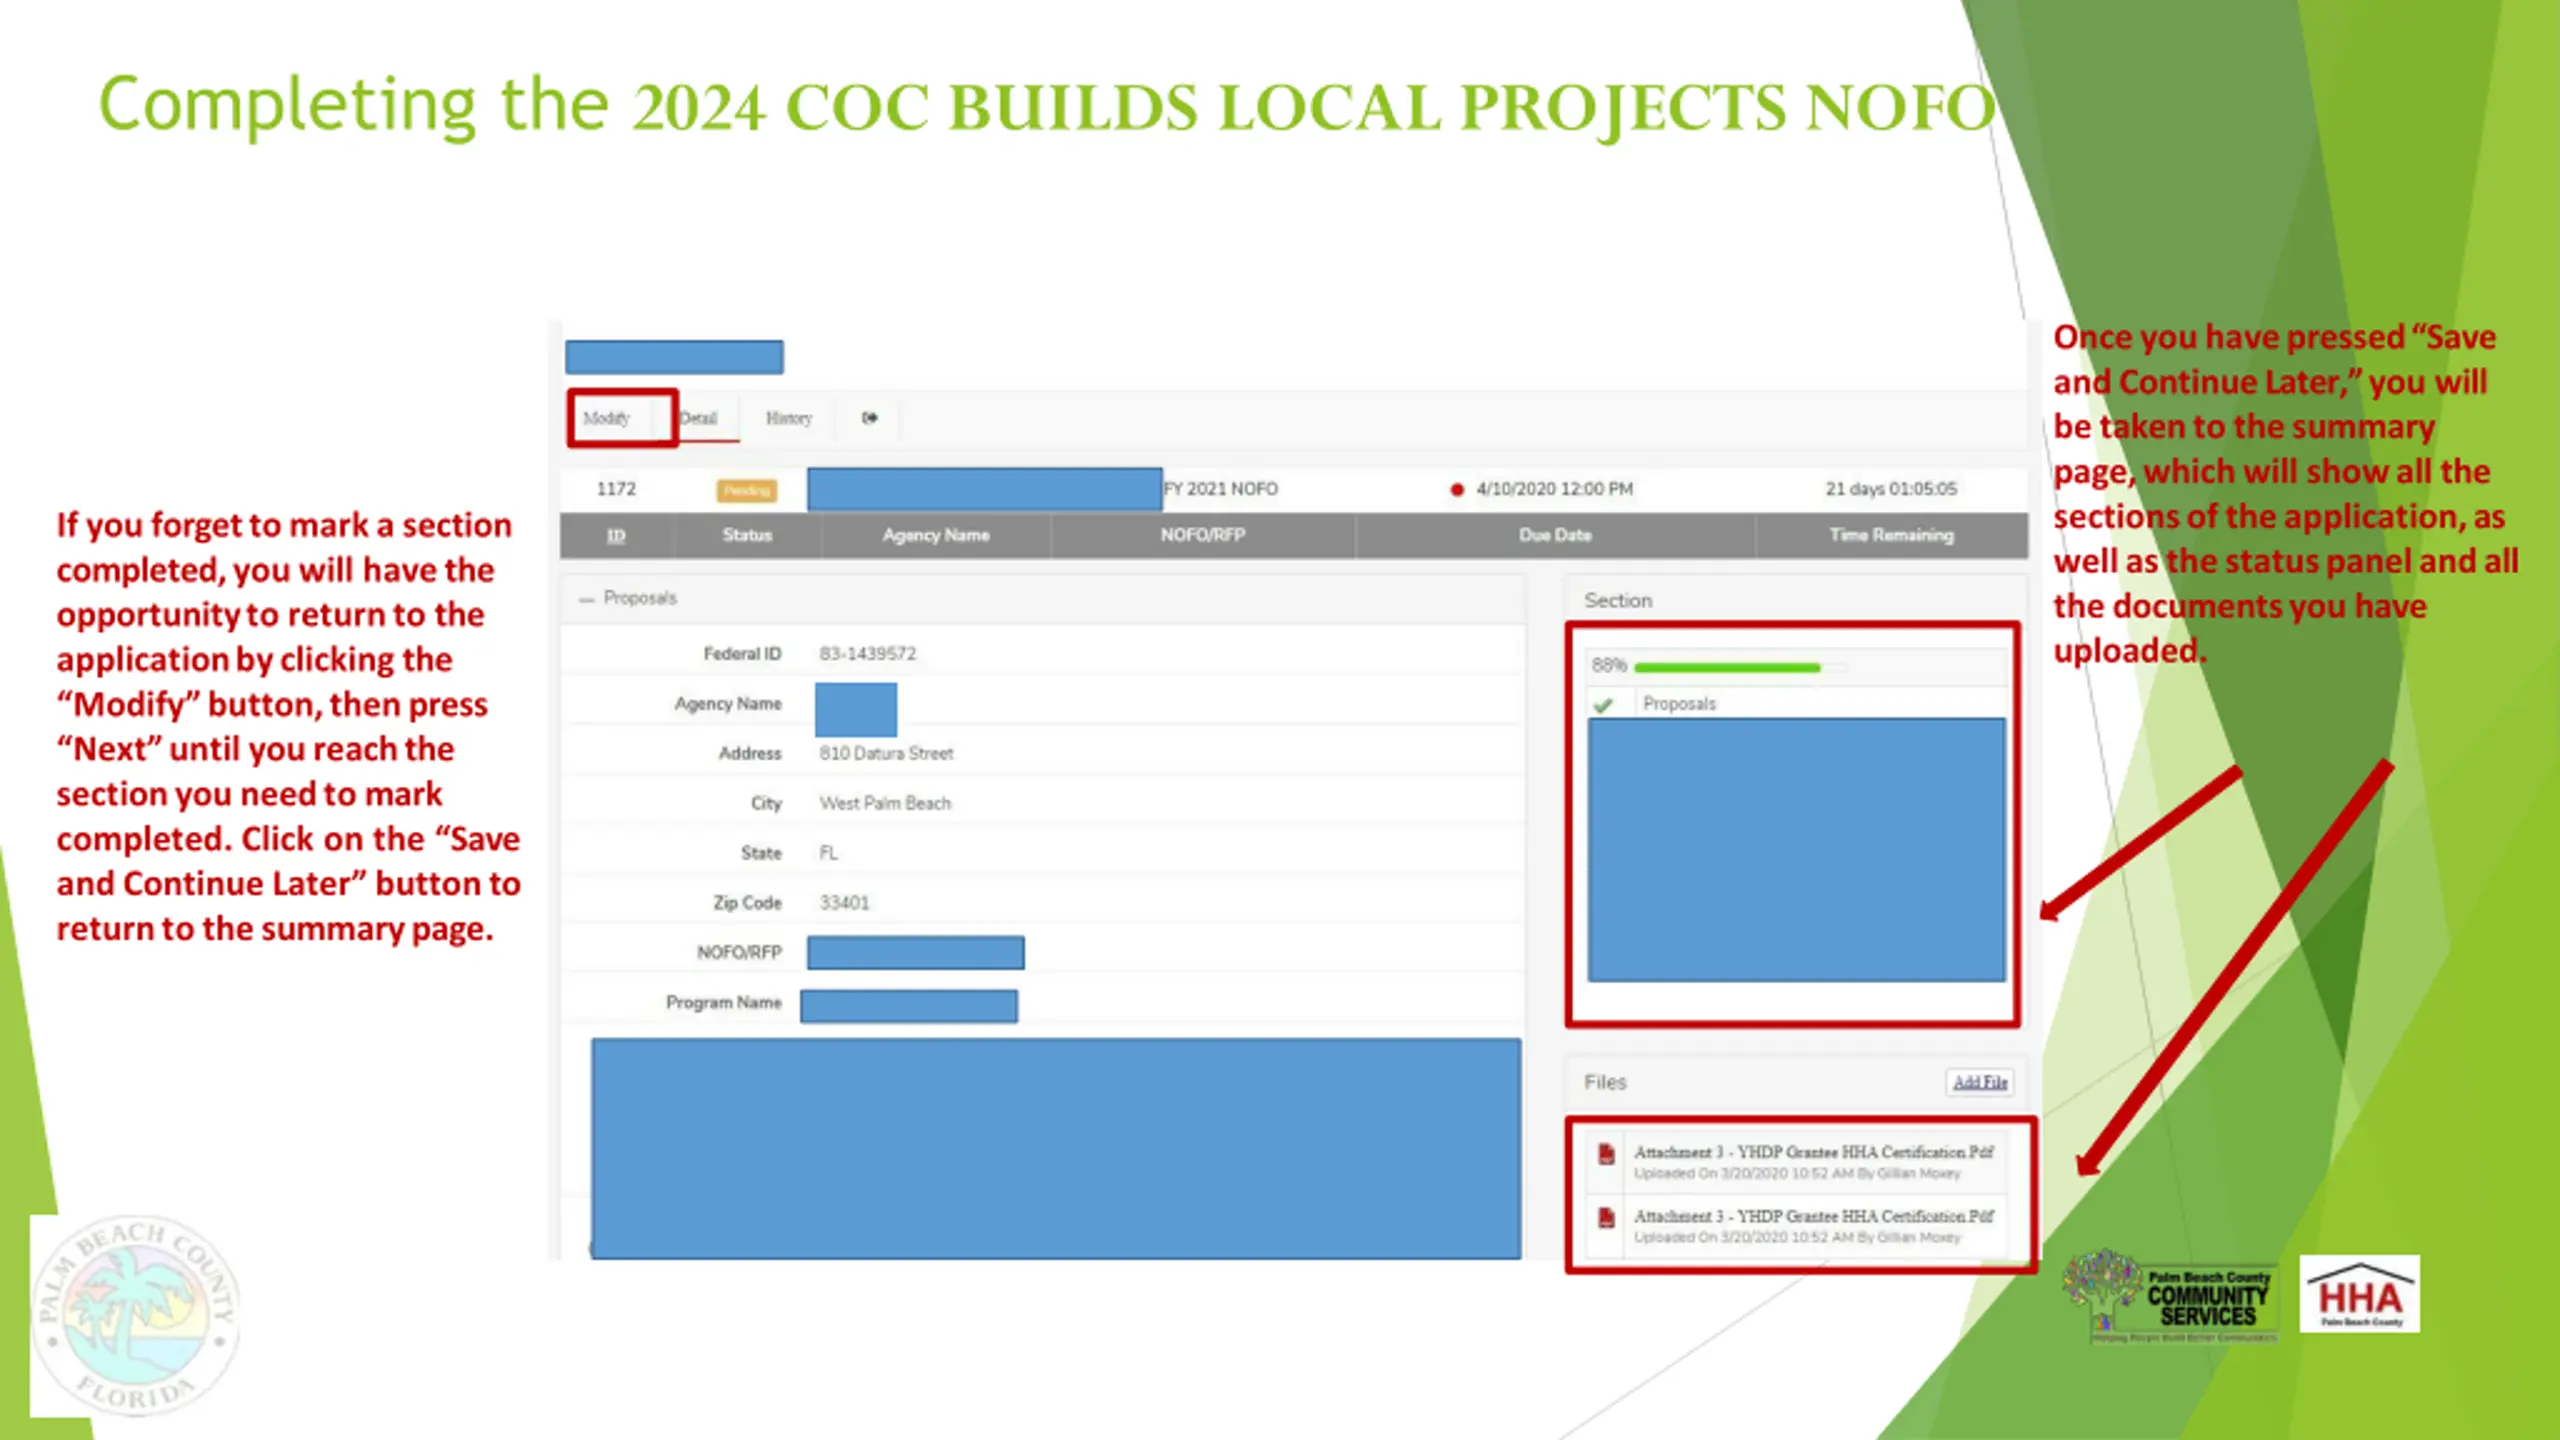Open second Attachment 3 YHDP Certification file
The height and width of the screenshot is (1440, 2560).
coord(1813,1216)
